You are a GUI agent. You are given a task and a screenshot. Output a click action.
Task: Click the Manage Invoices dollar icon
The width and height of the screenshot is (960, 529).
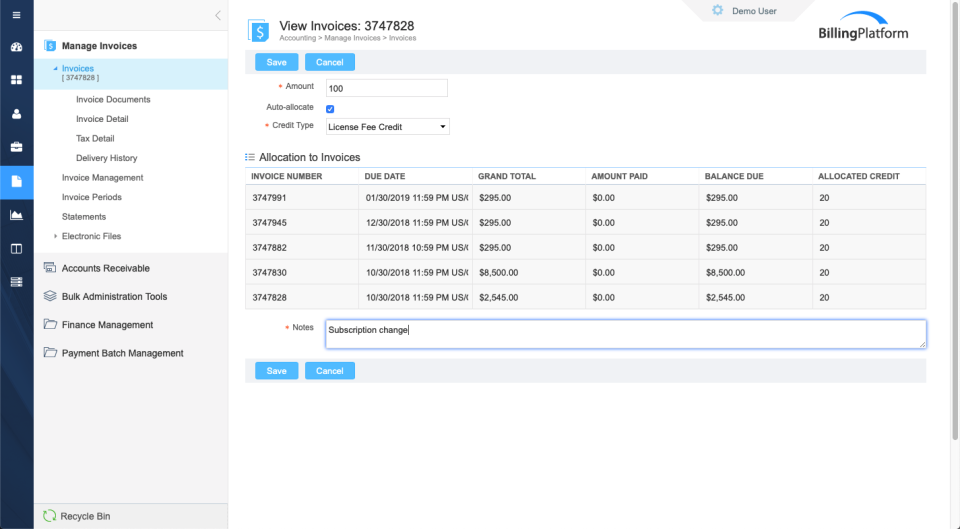pos(50,45)
